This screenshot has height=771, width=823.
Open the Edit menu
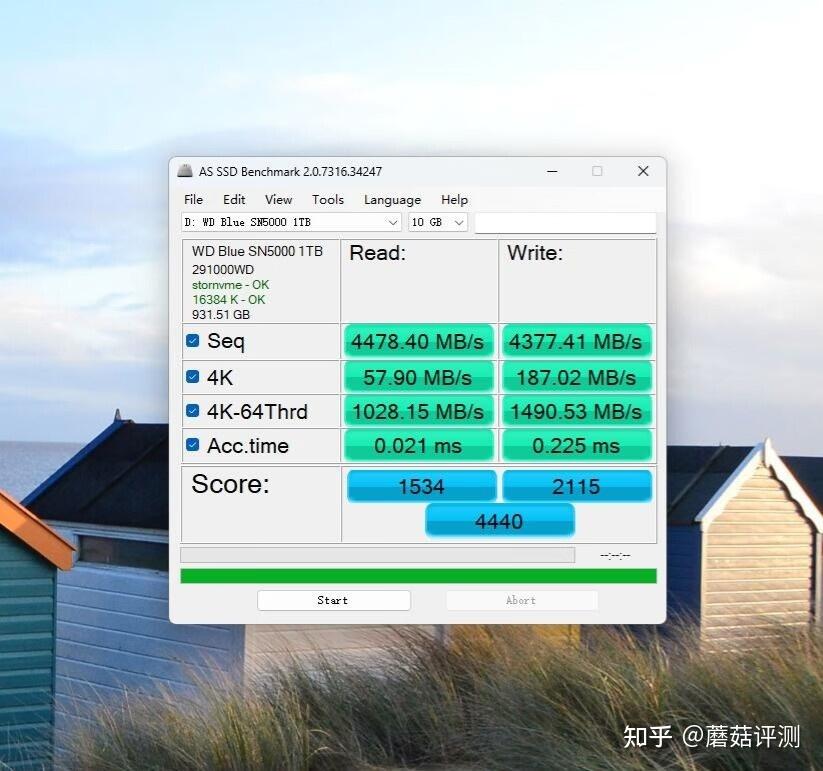(233, 199)
